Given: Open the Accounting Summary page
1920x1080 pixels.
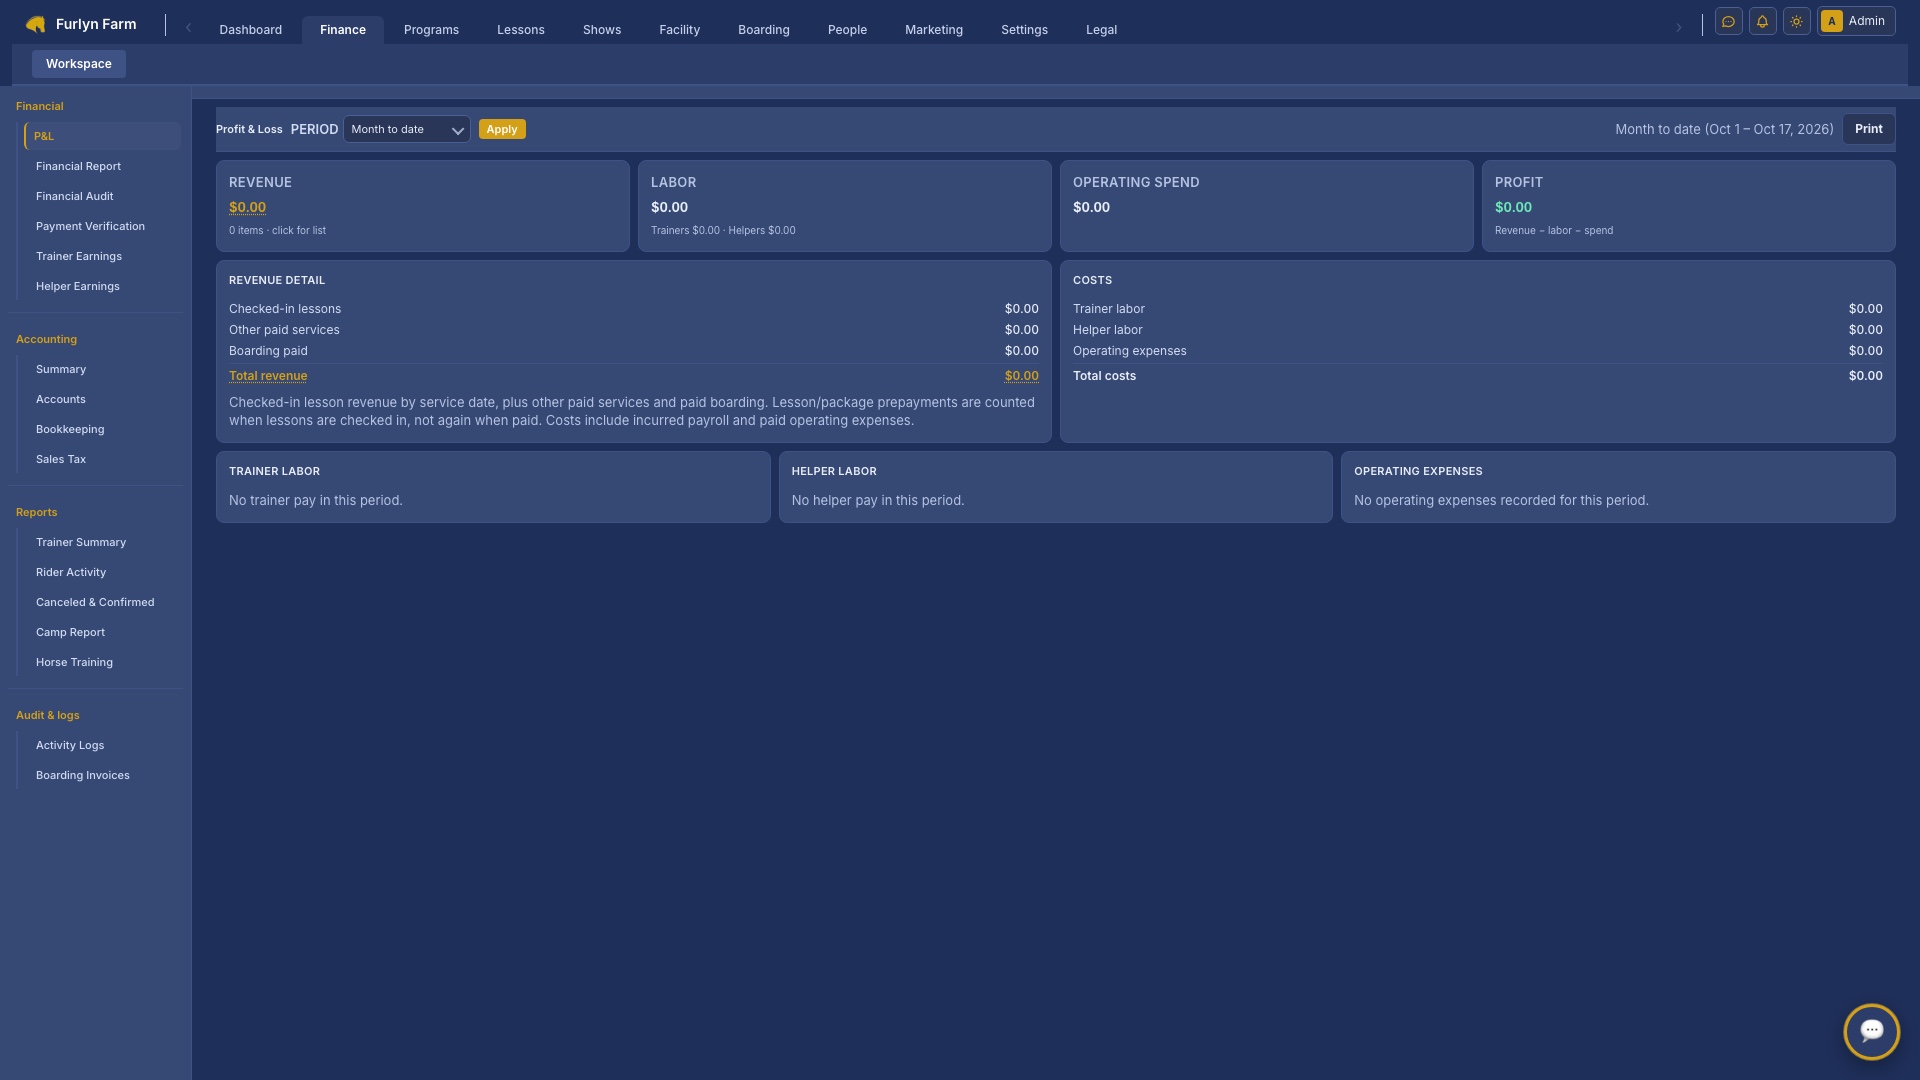Looking at the screenshot, I should point(100,369).
